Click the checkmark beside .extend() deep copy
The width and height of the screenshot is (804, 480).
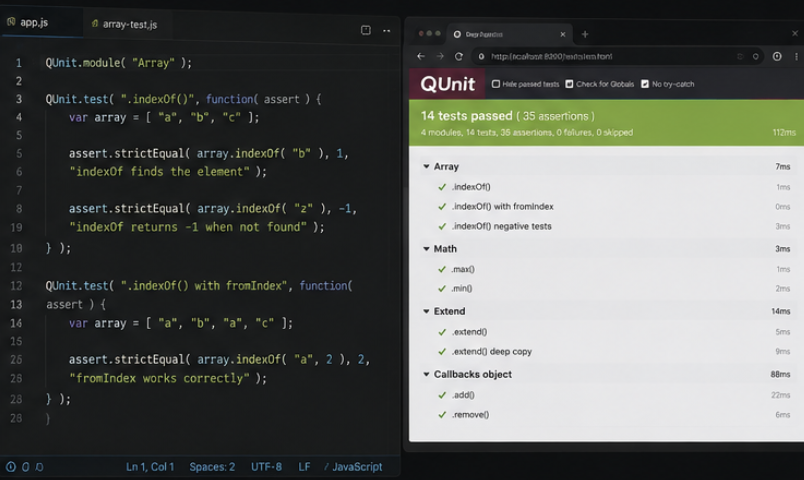coord(442,352)
